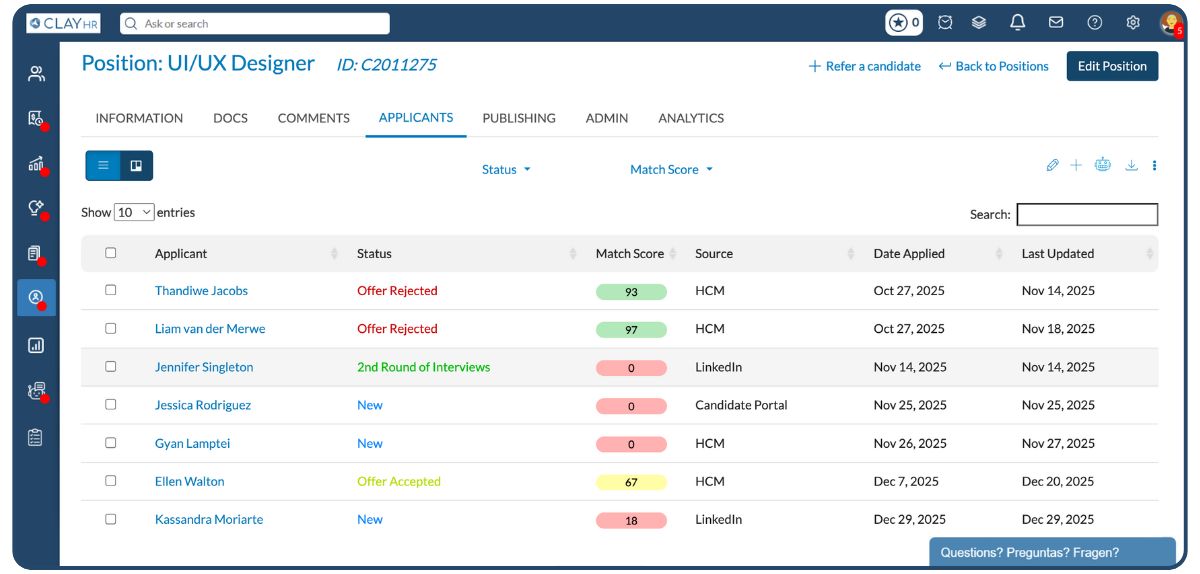
Task: Click the robot AI icon above table
Action: click(x=1103, y=165)
